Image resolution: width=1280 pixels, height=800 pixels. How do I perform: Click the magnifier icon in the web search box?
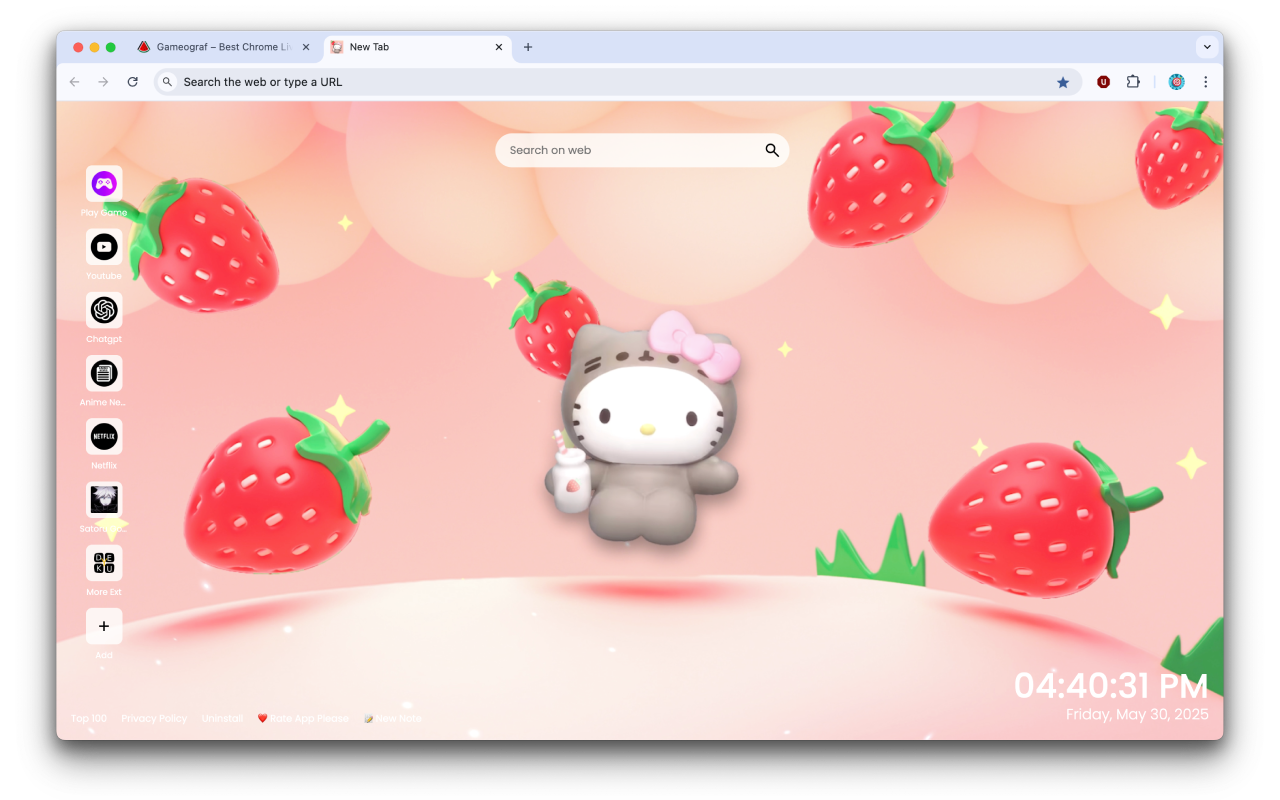(x=772, y=150)
